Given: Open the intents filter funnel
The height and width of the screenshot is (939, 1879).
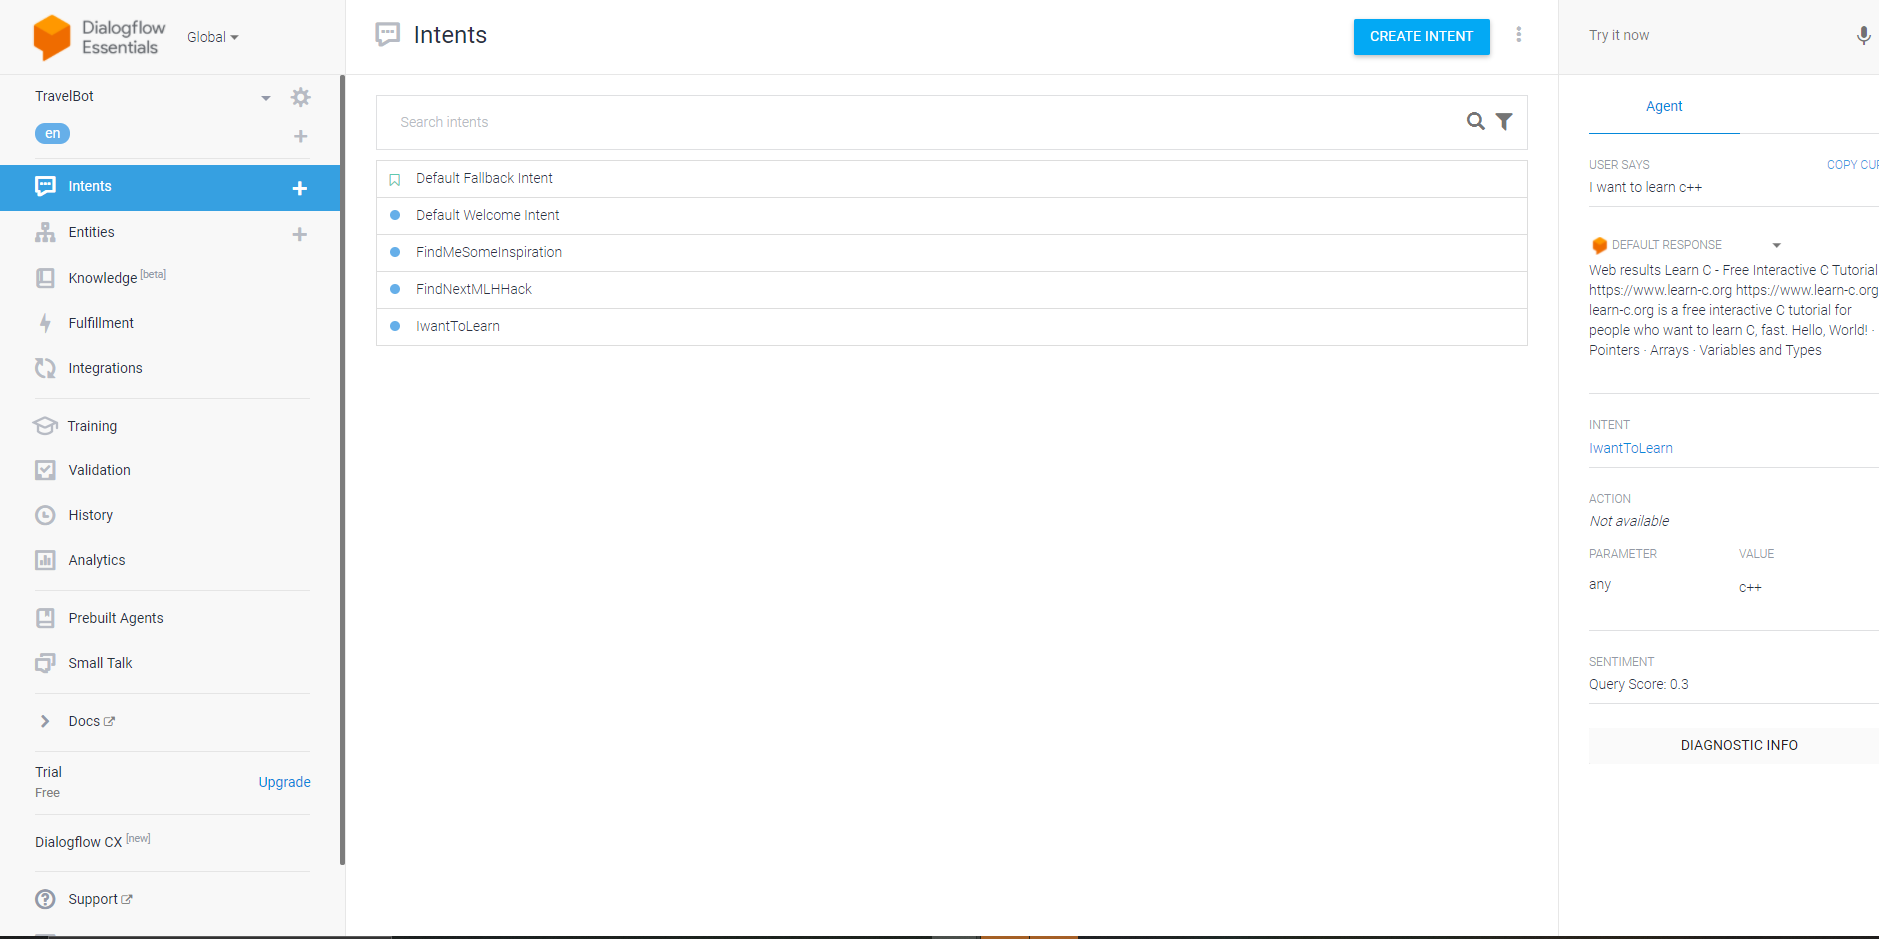Looking at the screenshot, I should point(1504,121).
